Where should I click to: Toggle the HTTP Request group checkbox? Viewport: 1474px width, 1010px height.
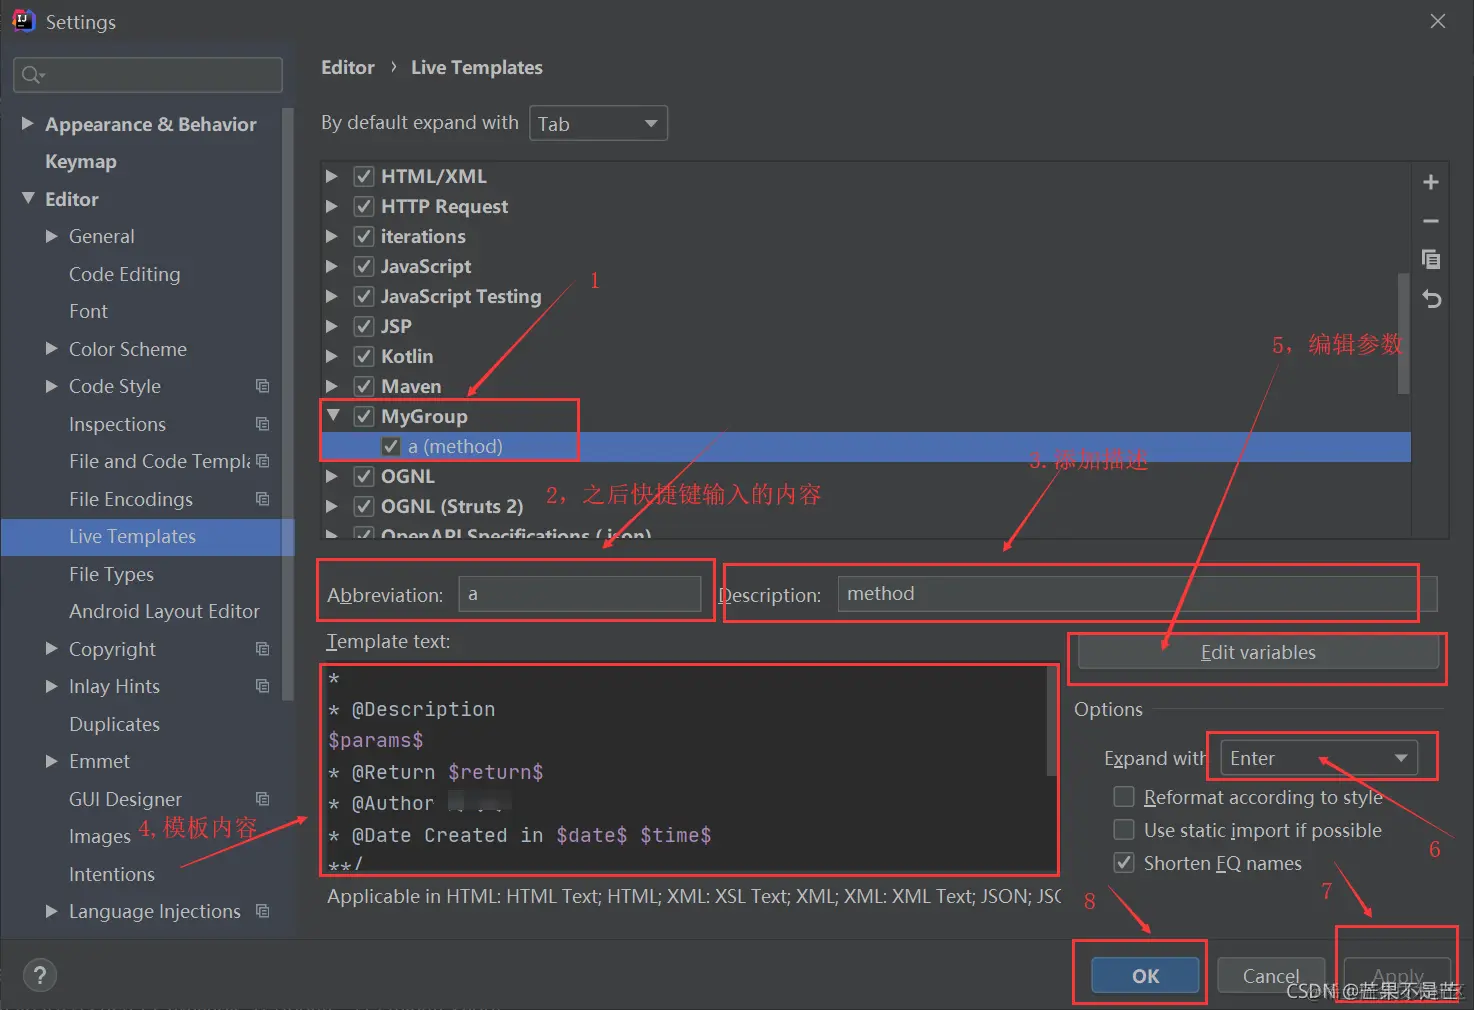click(x=364, y=206)
